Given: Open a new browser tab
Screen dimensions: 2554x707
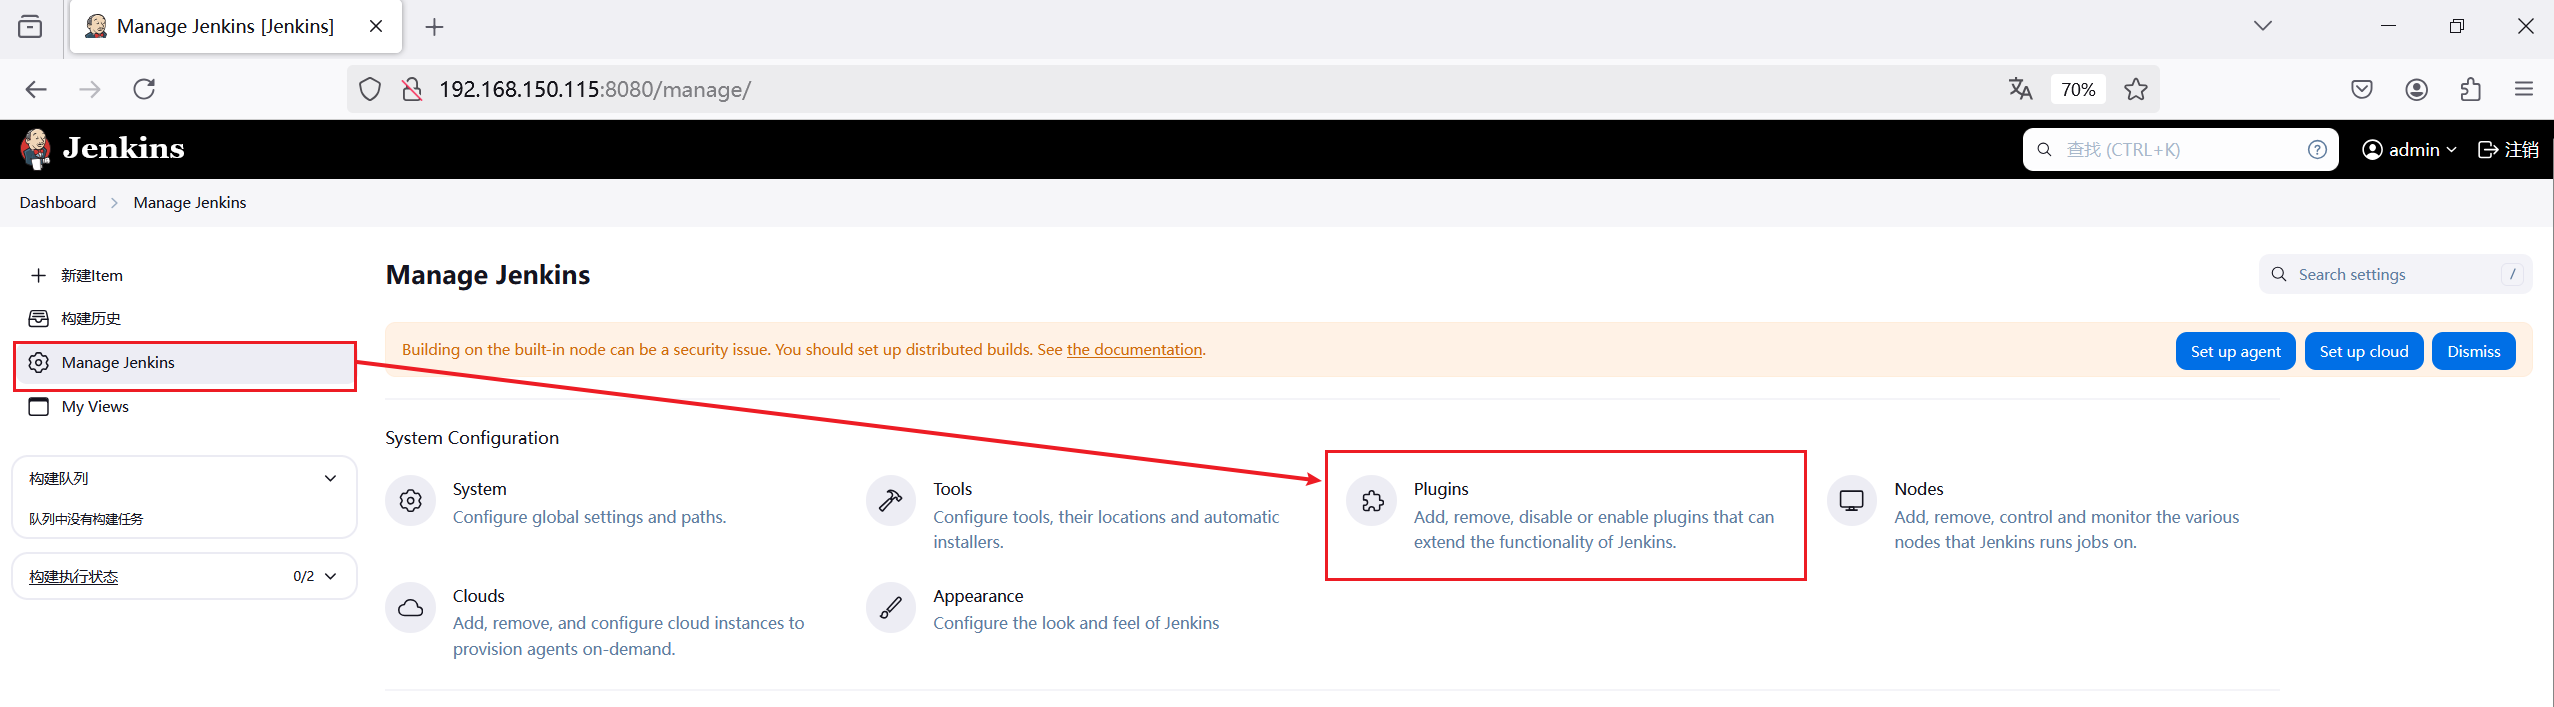Looking at the screenshot, I should click(434, 27).
